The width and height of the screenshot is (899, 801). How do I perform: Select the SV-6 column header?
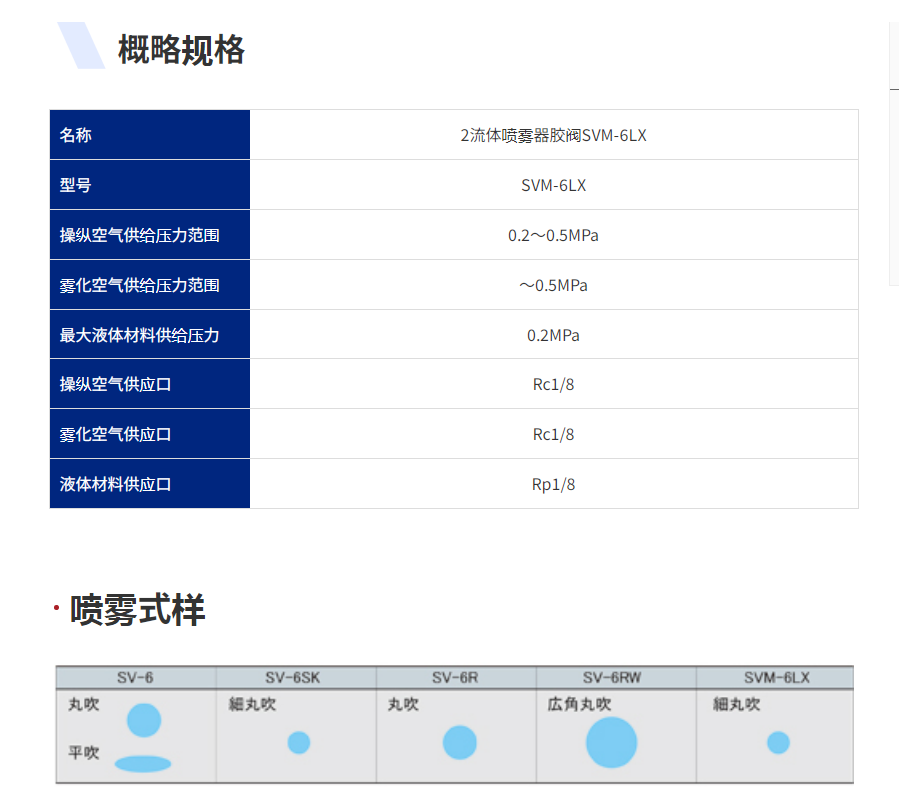click(135, 678)
